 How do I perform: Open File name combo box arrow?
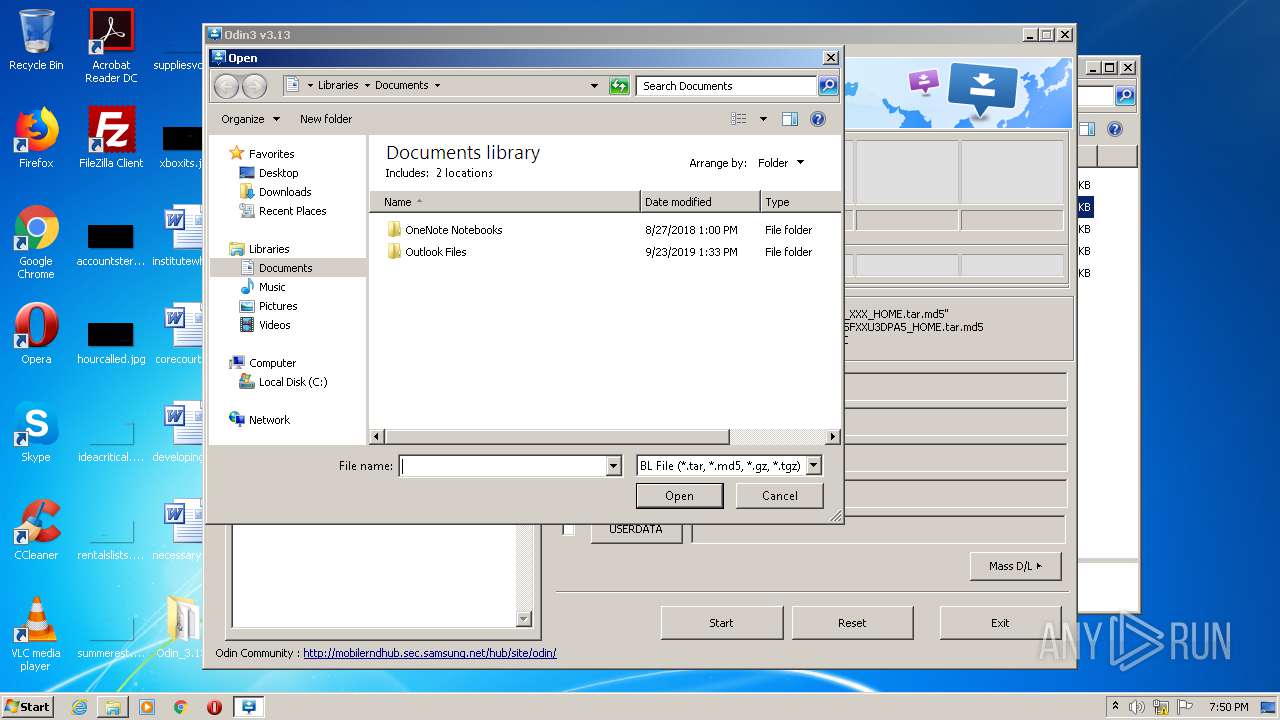click(614, 466)
